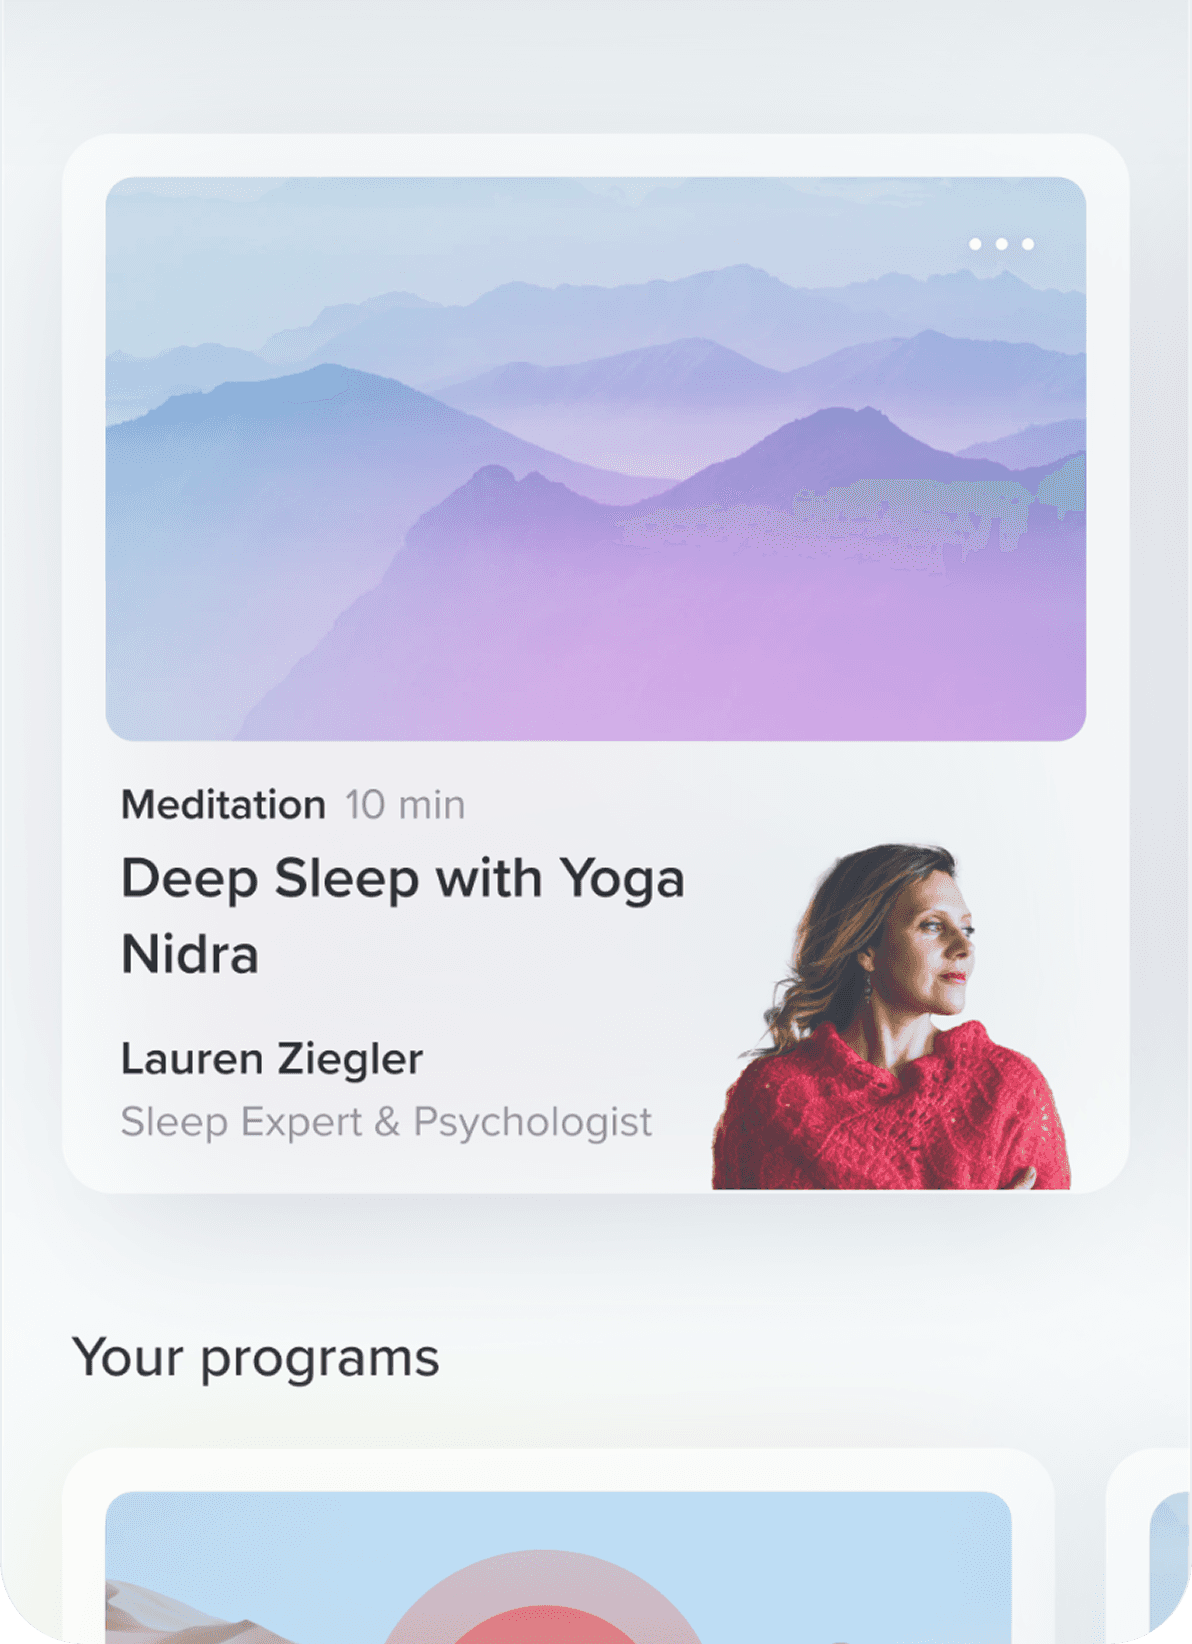
Task: Click the darkest mountain peak in the cover image
Action: 860,430
